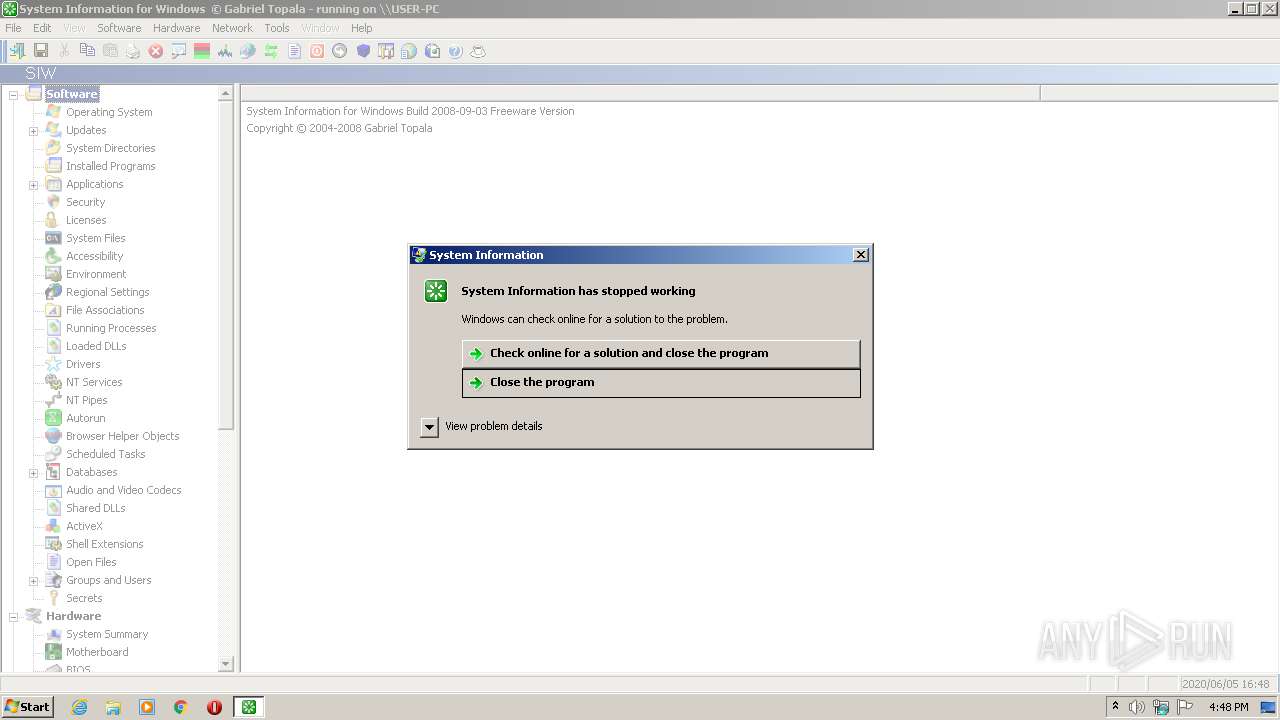Select the Shell Extensions tree item

coord(104,544)
